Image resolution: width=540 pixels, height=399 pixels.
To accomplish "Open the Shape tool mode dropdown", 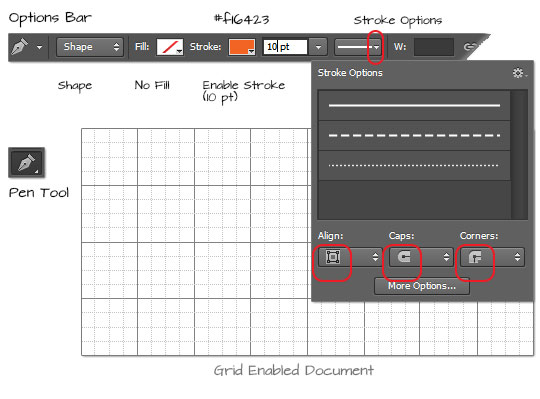I will (90, 47).
